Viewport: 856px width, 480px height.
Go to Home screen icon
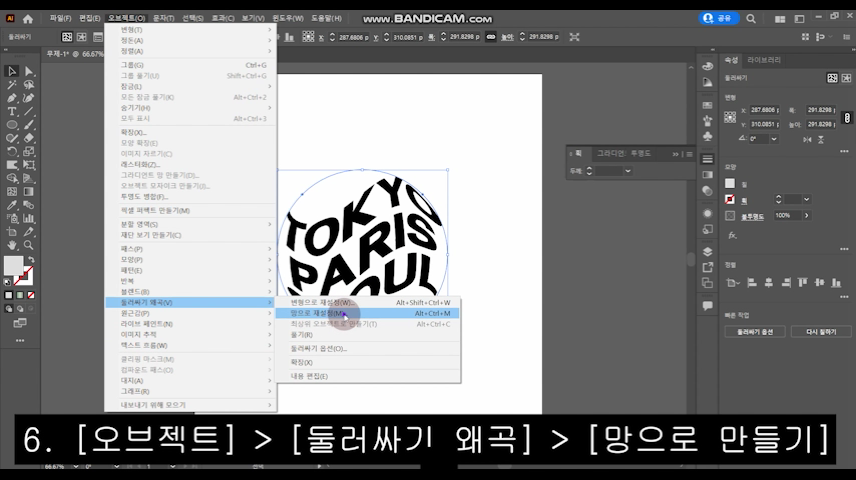click(x=28, y=19)
